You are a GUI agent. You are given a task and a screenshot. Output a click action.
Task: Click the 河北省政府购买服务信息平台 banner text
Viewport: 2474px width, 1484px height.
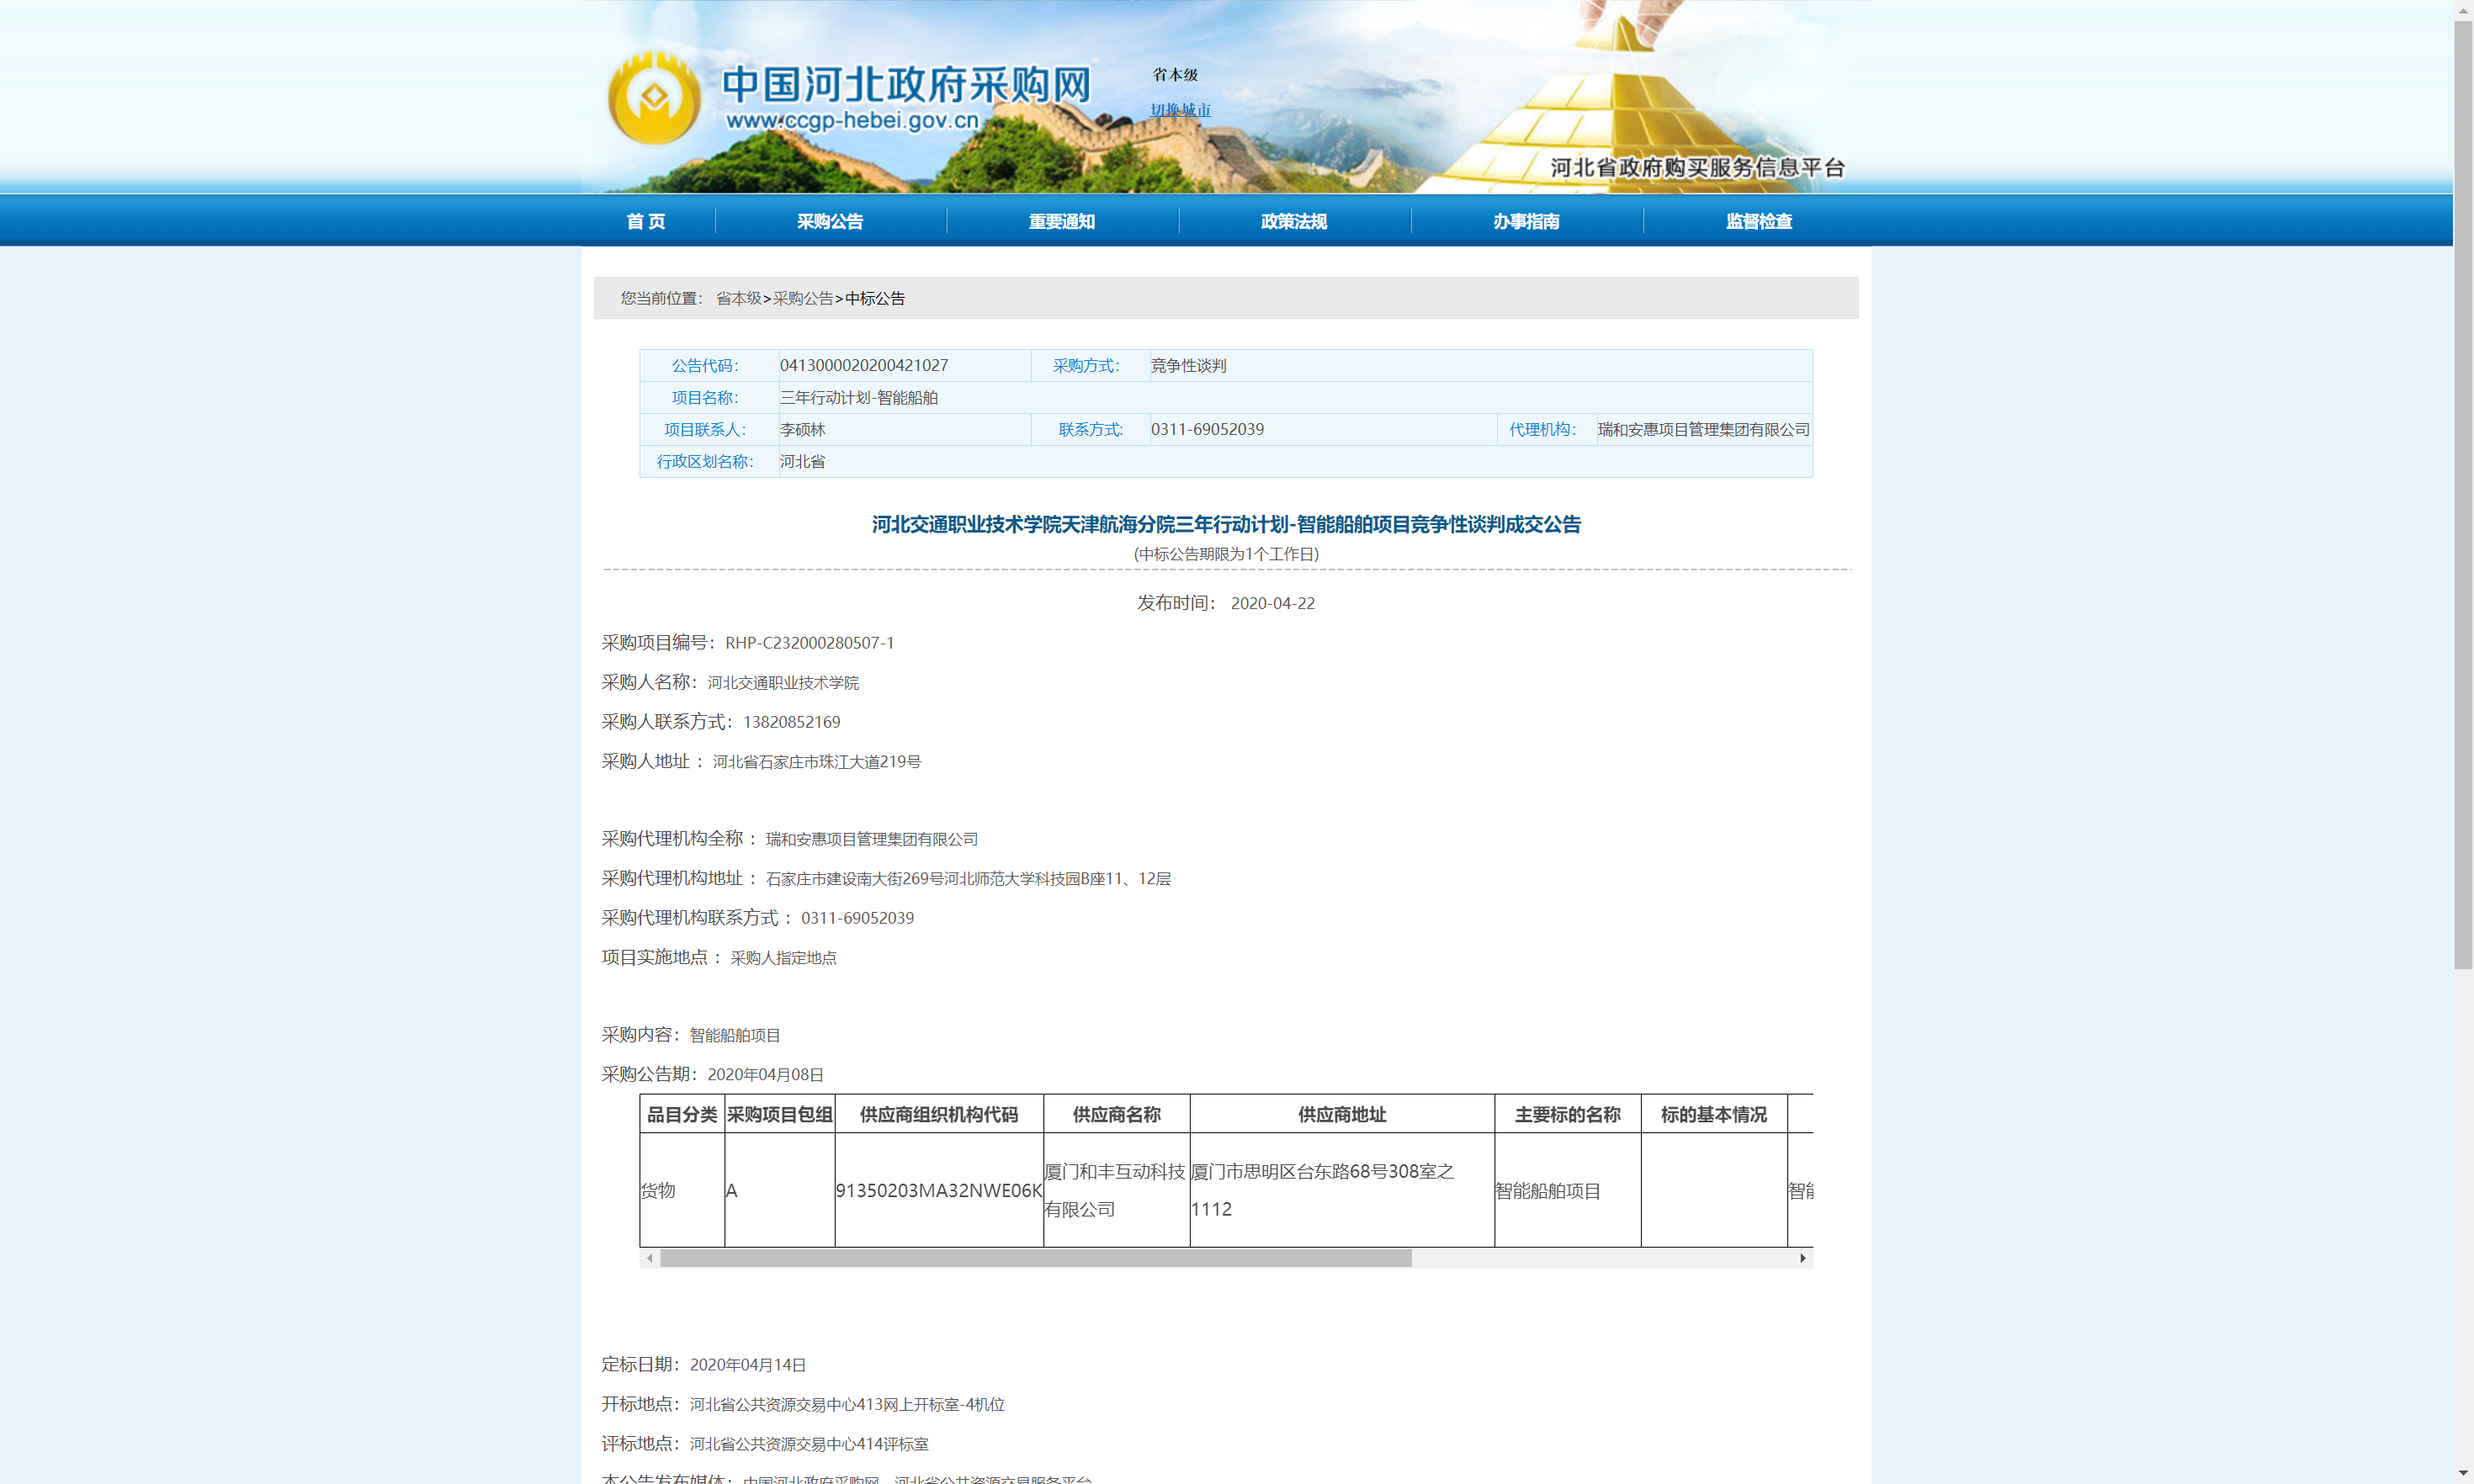point(1697,167)
